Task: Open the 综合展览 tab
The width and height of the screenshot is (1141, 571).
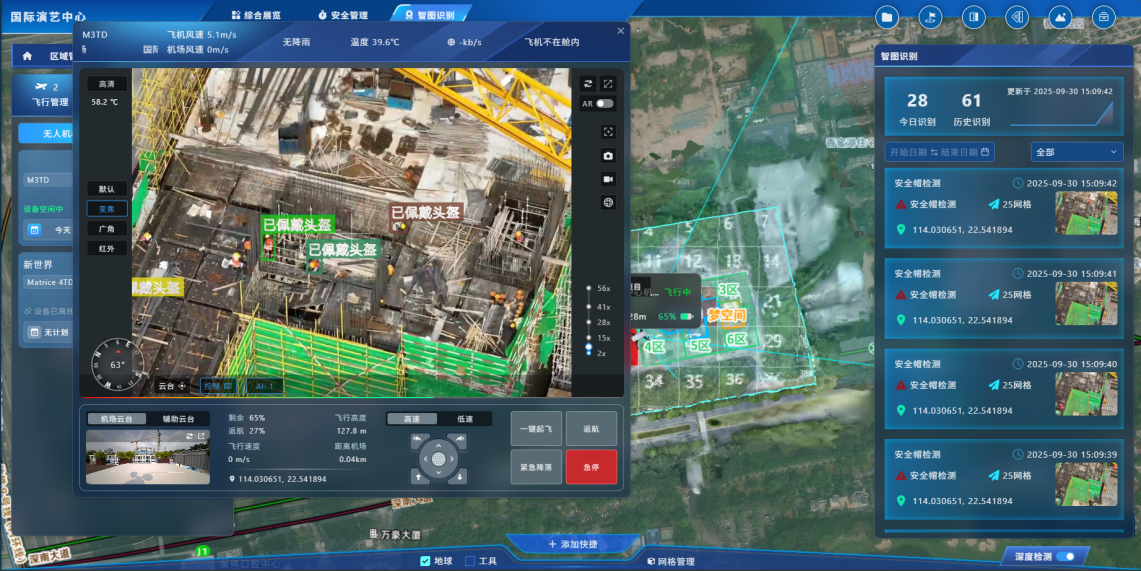Action: pyautogui.click(x=256, y=15)
